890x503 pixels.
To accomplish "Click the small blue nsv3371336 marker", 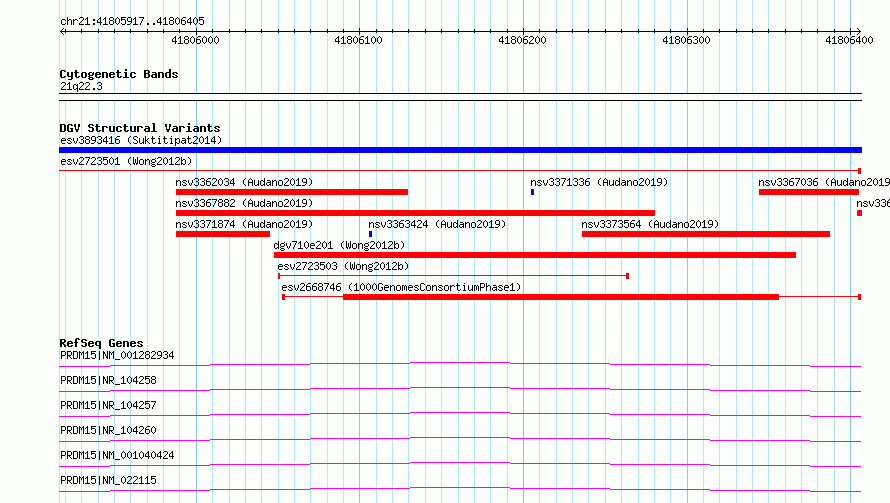I will point(532,192).
